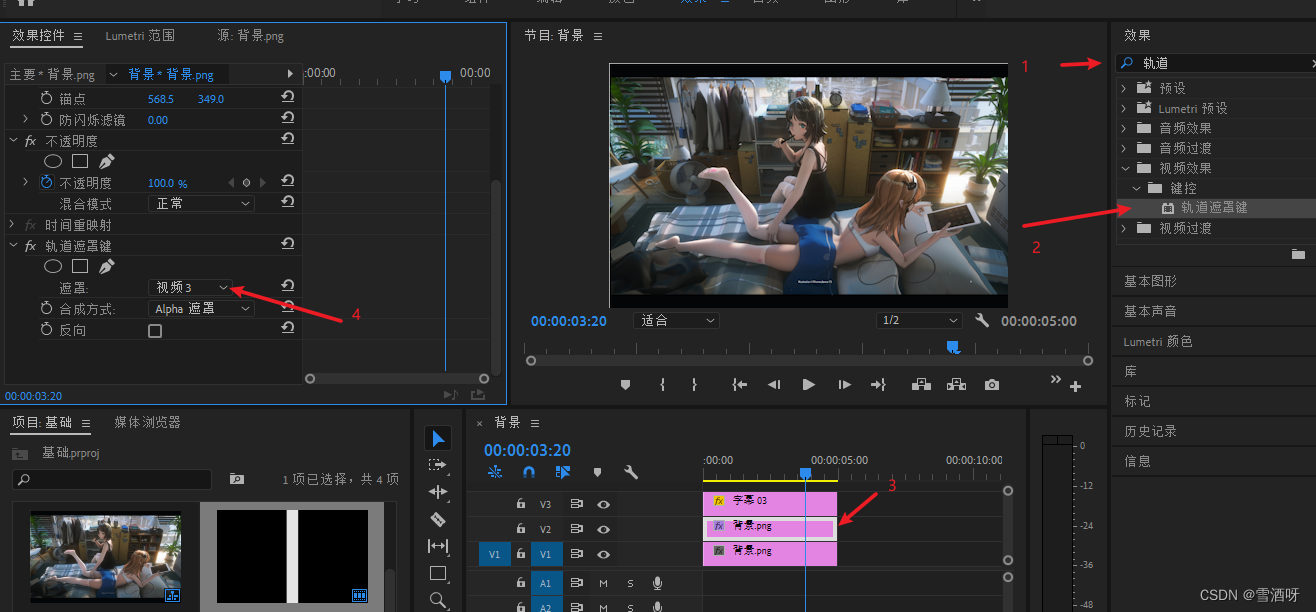Select the Slip tool
The image size is (1316, 612).
point(437,546)
